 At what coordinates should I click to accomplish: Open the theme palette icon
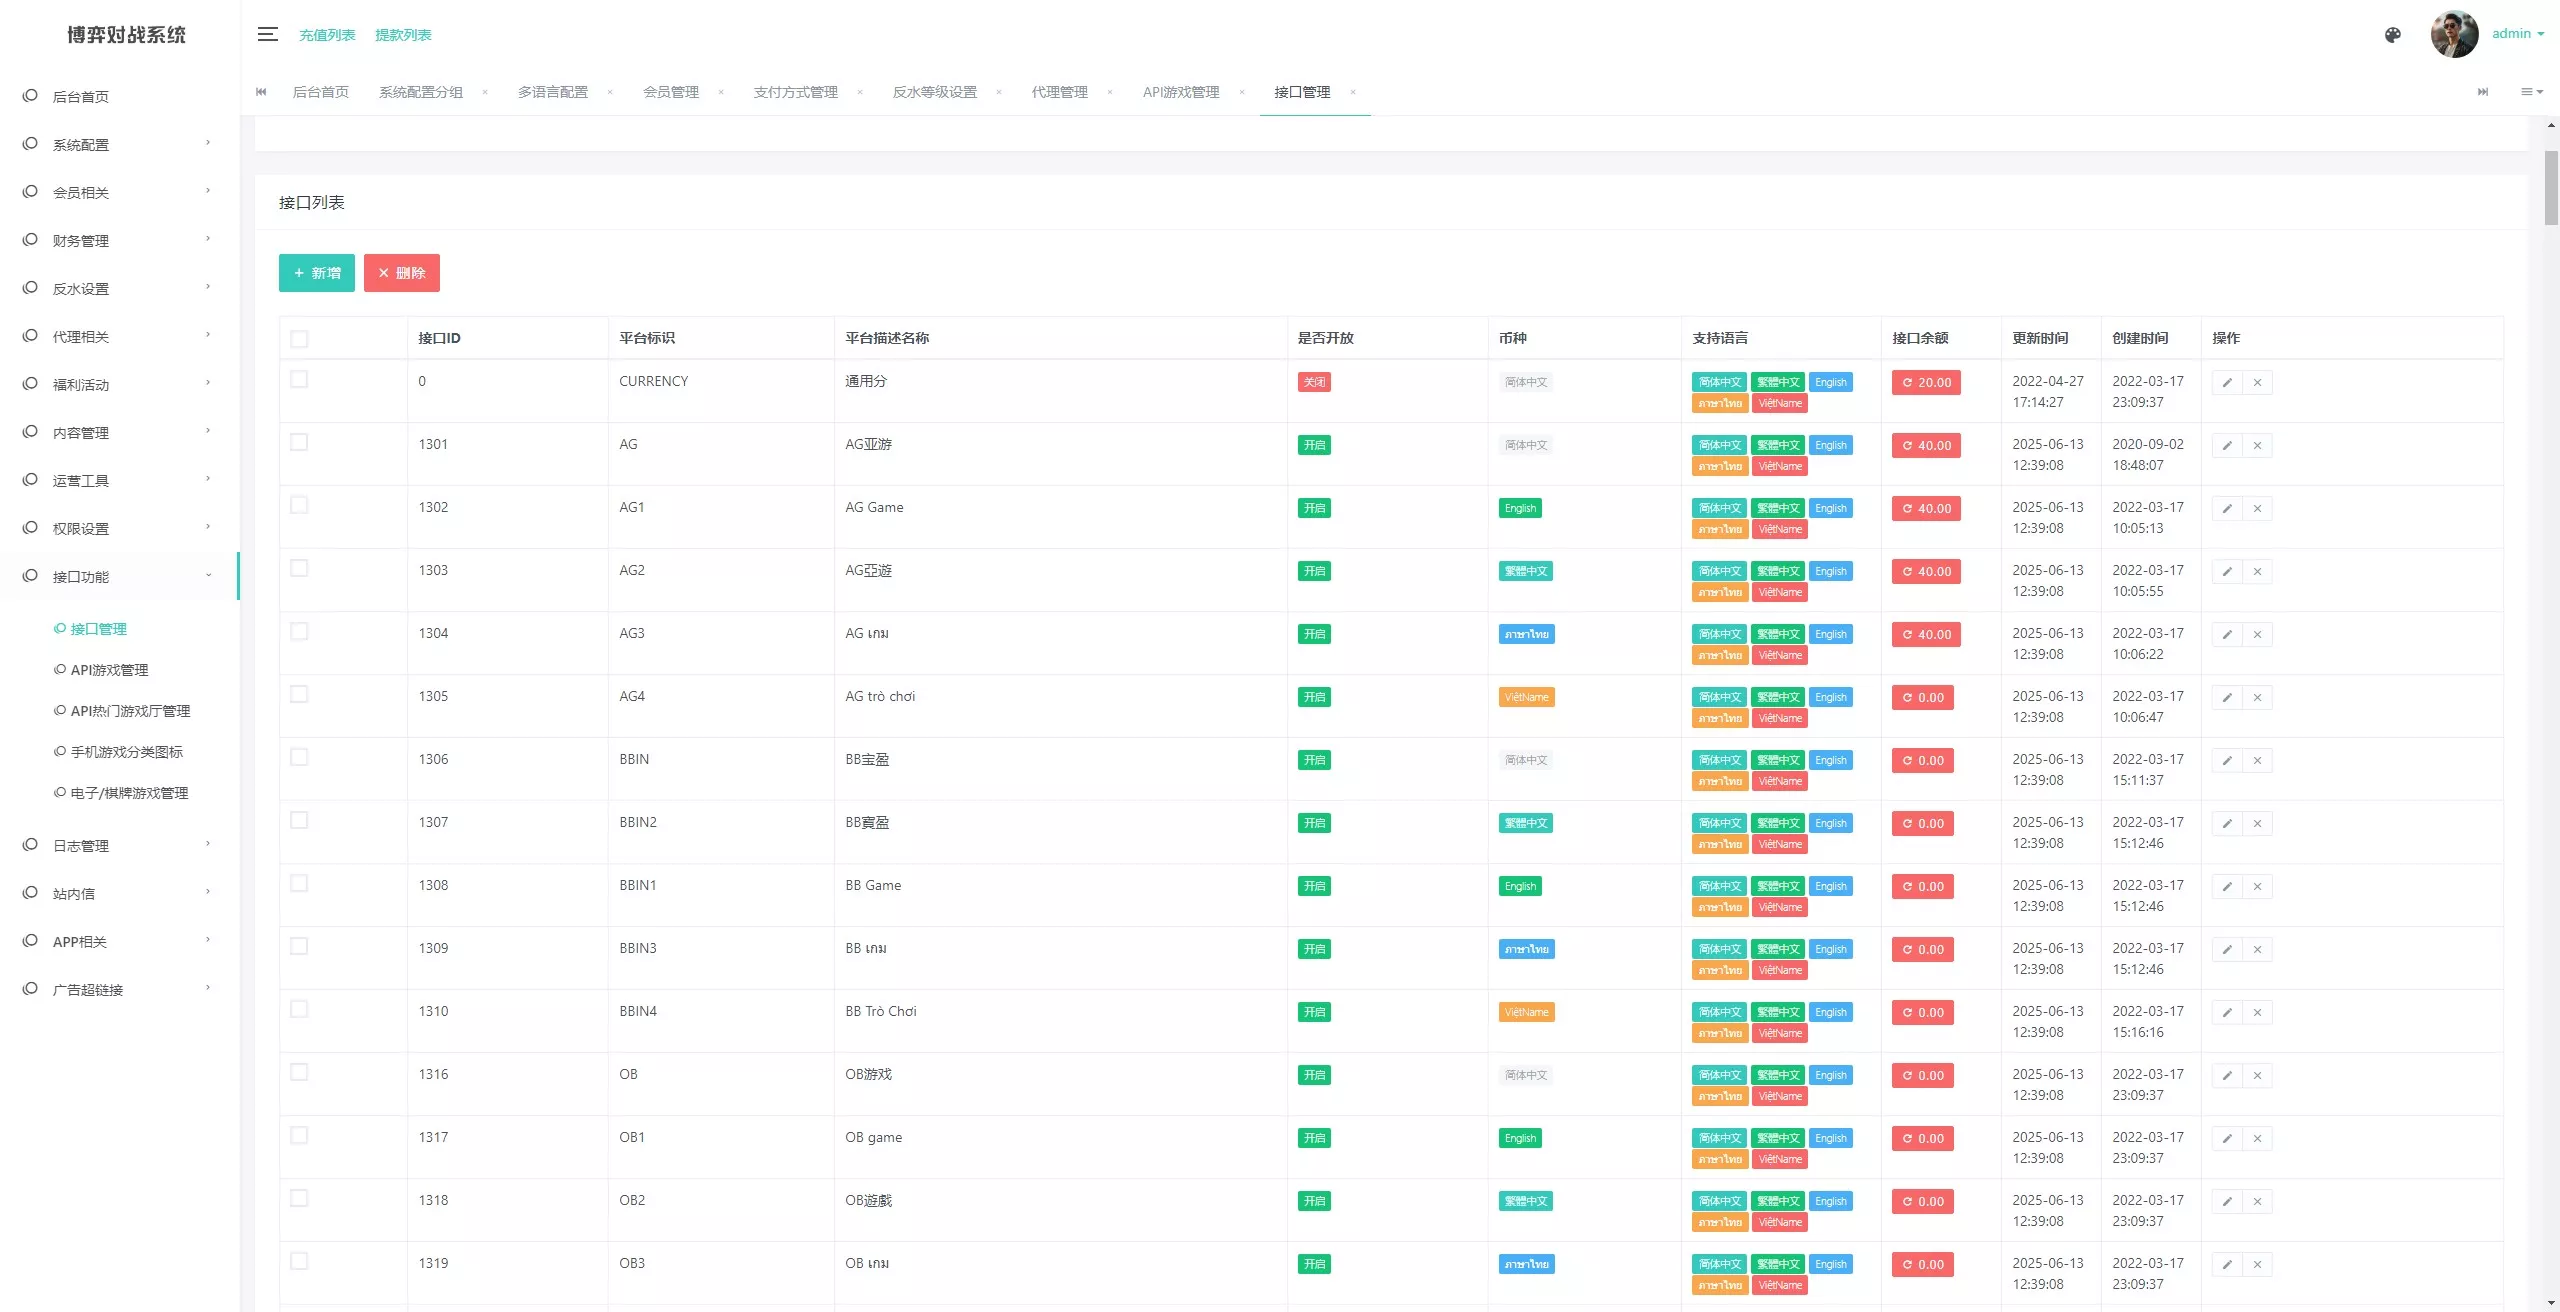tap(2392, 35)
